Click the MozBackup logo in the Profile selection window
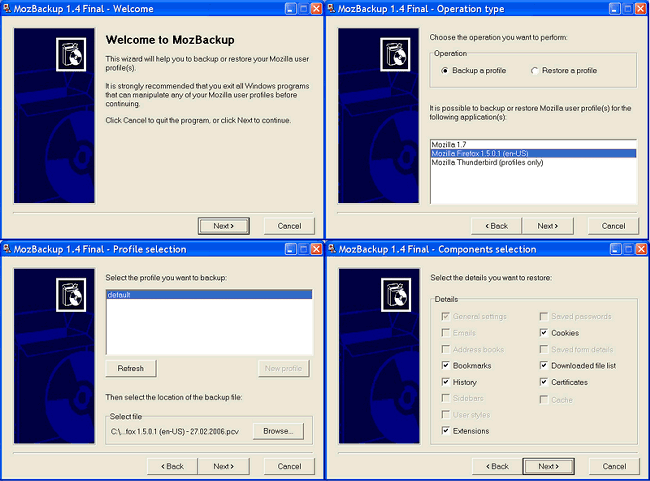The image size is (650, 481). pos(71,295)
